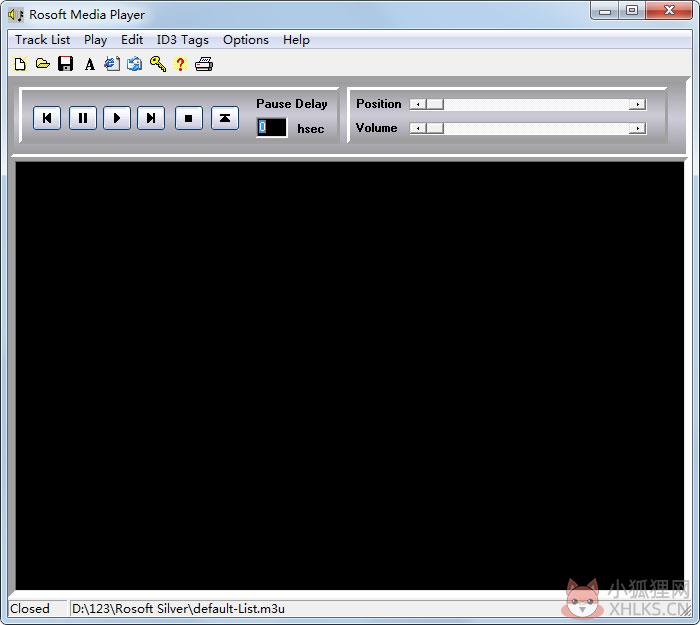Click the Position slider thumb
Viewport: 700px width, 625px height.
tap(435, 104)
